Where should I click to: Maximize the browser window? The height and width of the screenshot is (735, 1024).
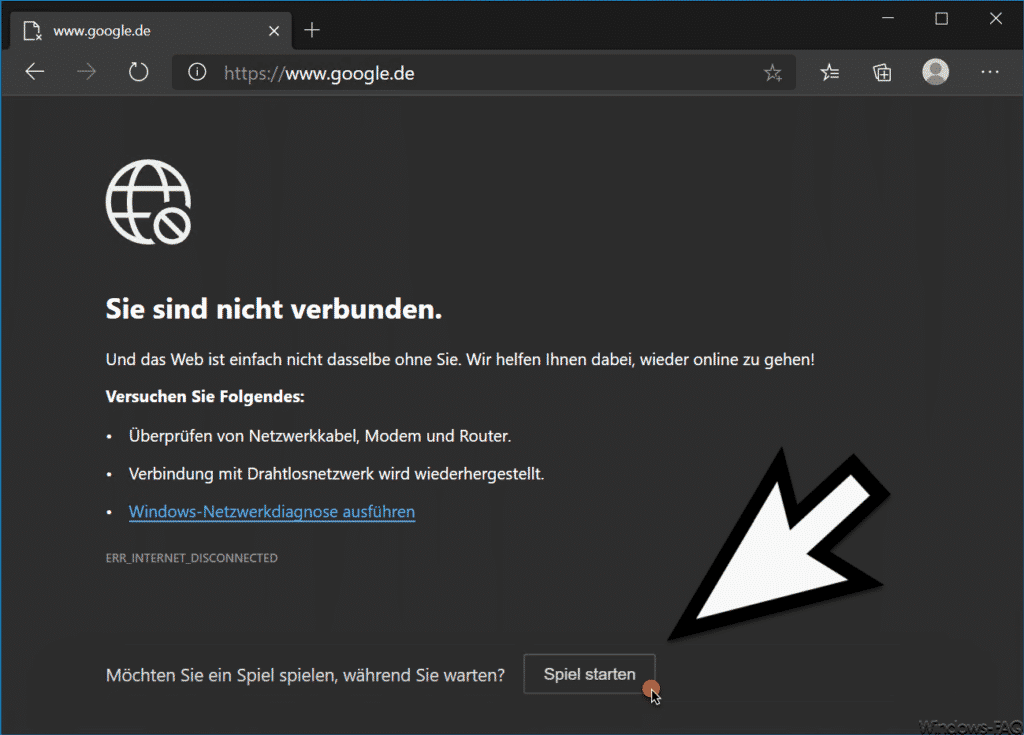941,18
